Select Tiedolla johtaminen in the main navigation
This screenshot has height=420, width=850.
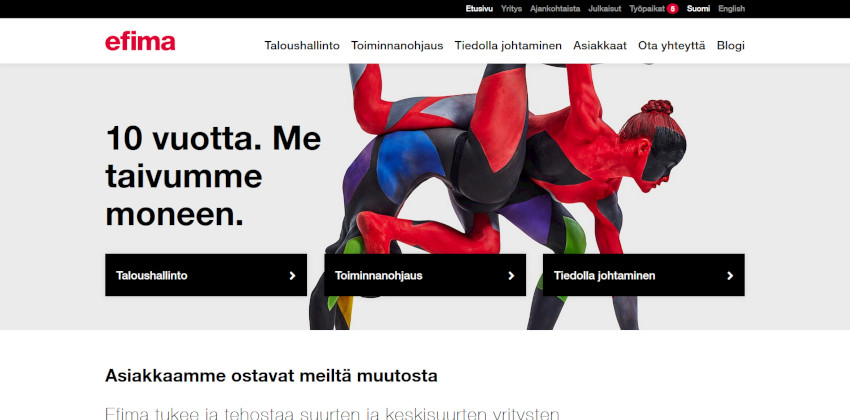pos(508,46)
